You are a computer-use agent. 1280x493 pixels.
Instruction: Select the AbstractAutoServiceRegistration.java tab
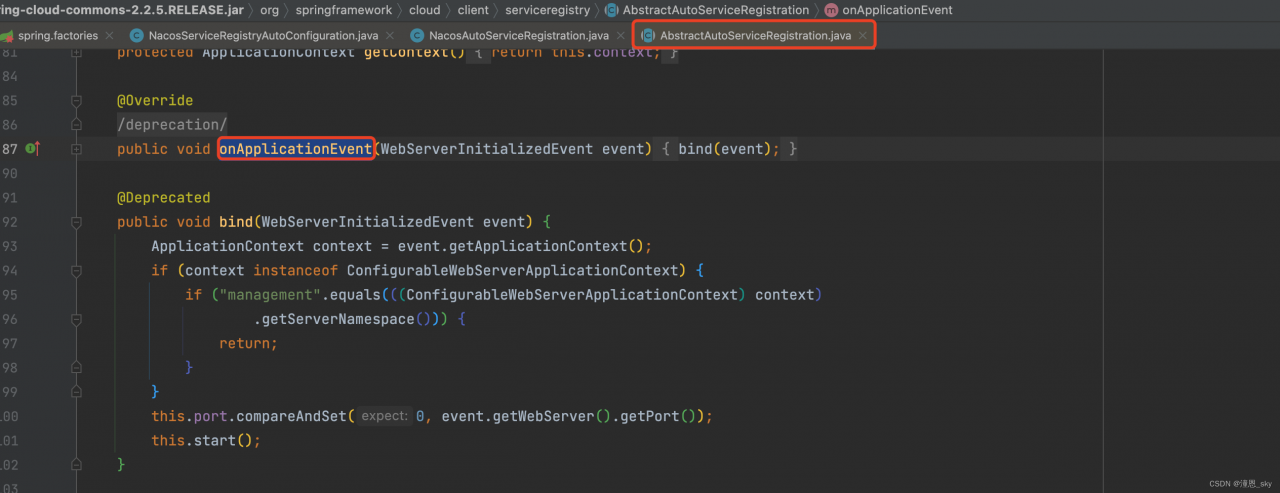[755, 35]
